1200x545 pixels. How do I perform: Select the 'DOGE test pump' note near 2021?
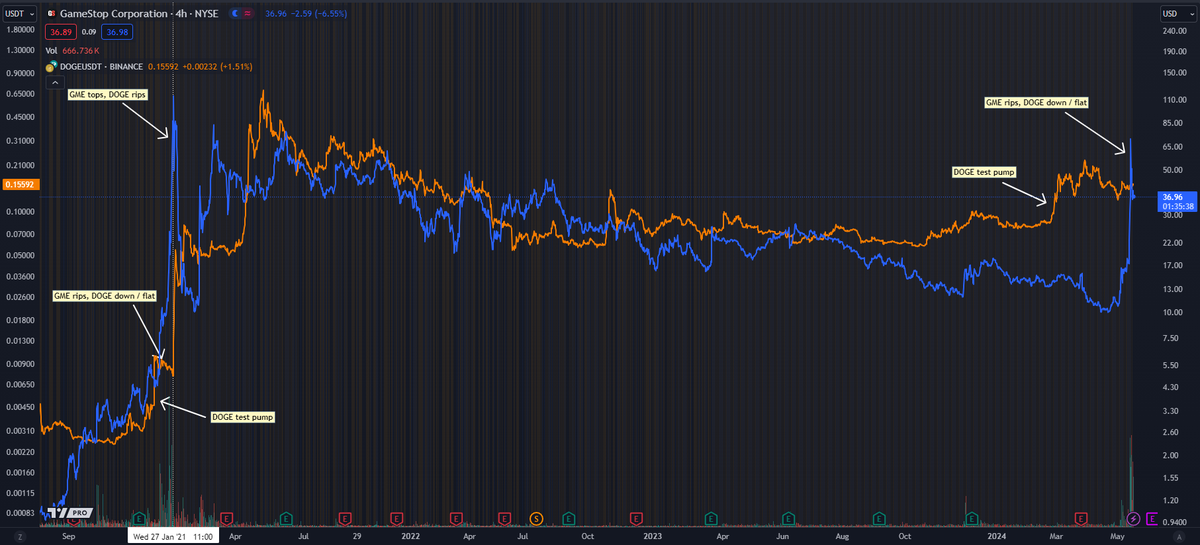pos(243,415)
